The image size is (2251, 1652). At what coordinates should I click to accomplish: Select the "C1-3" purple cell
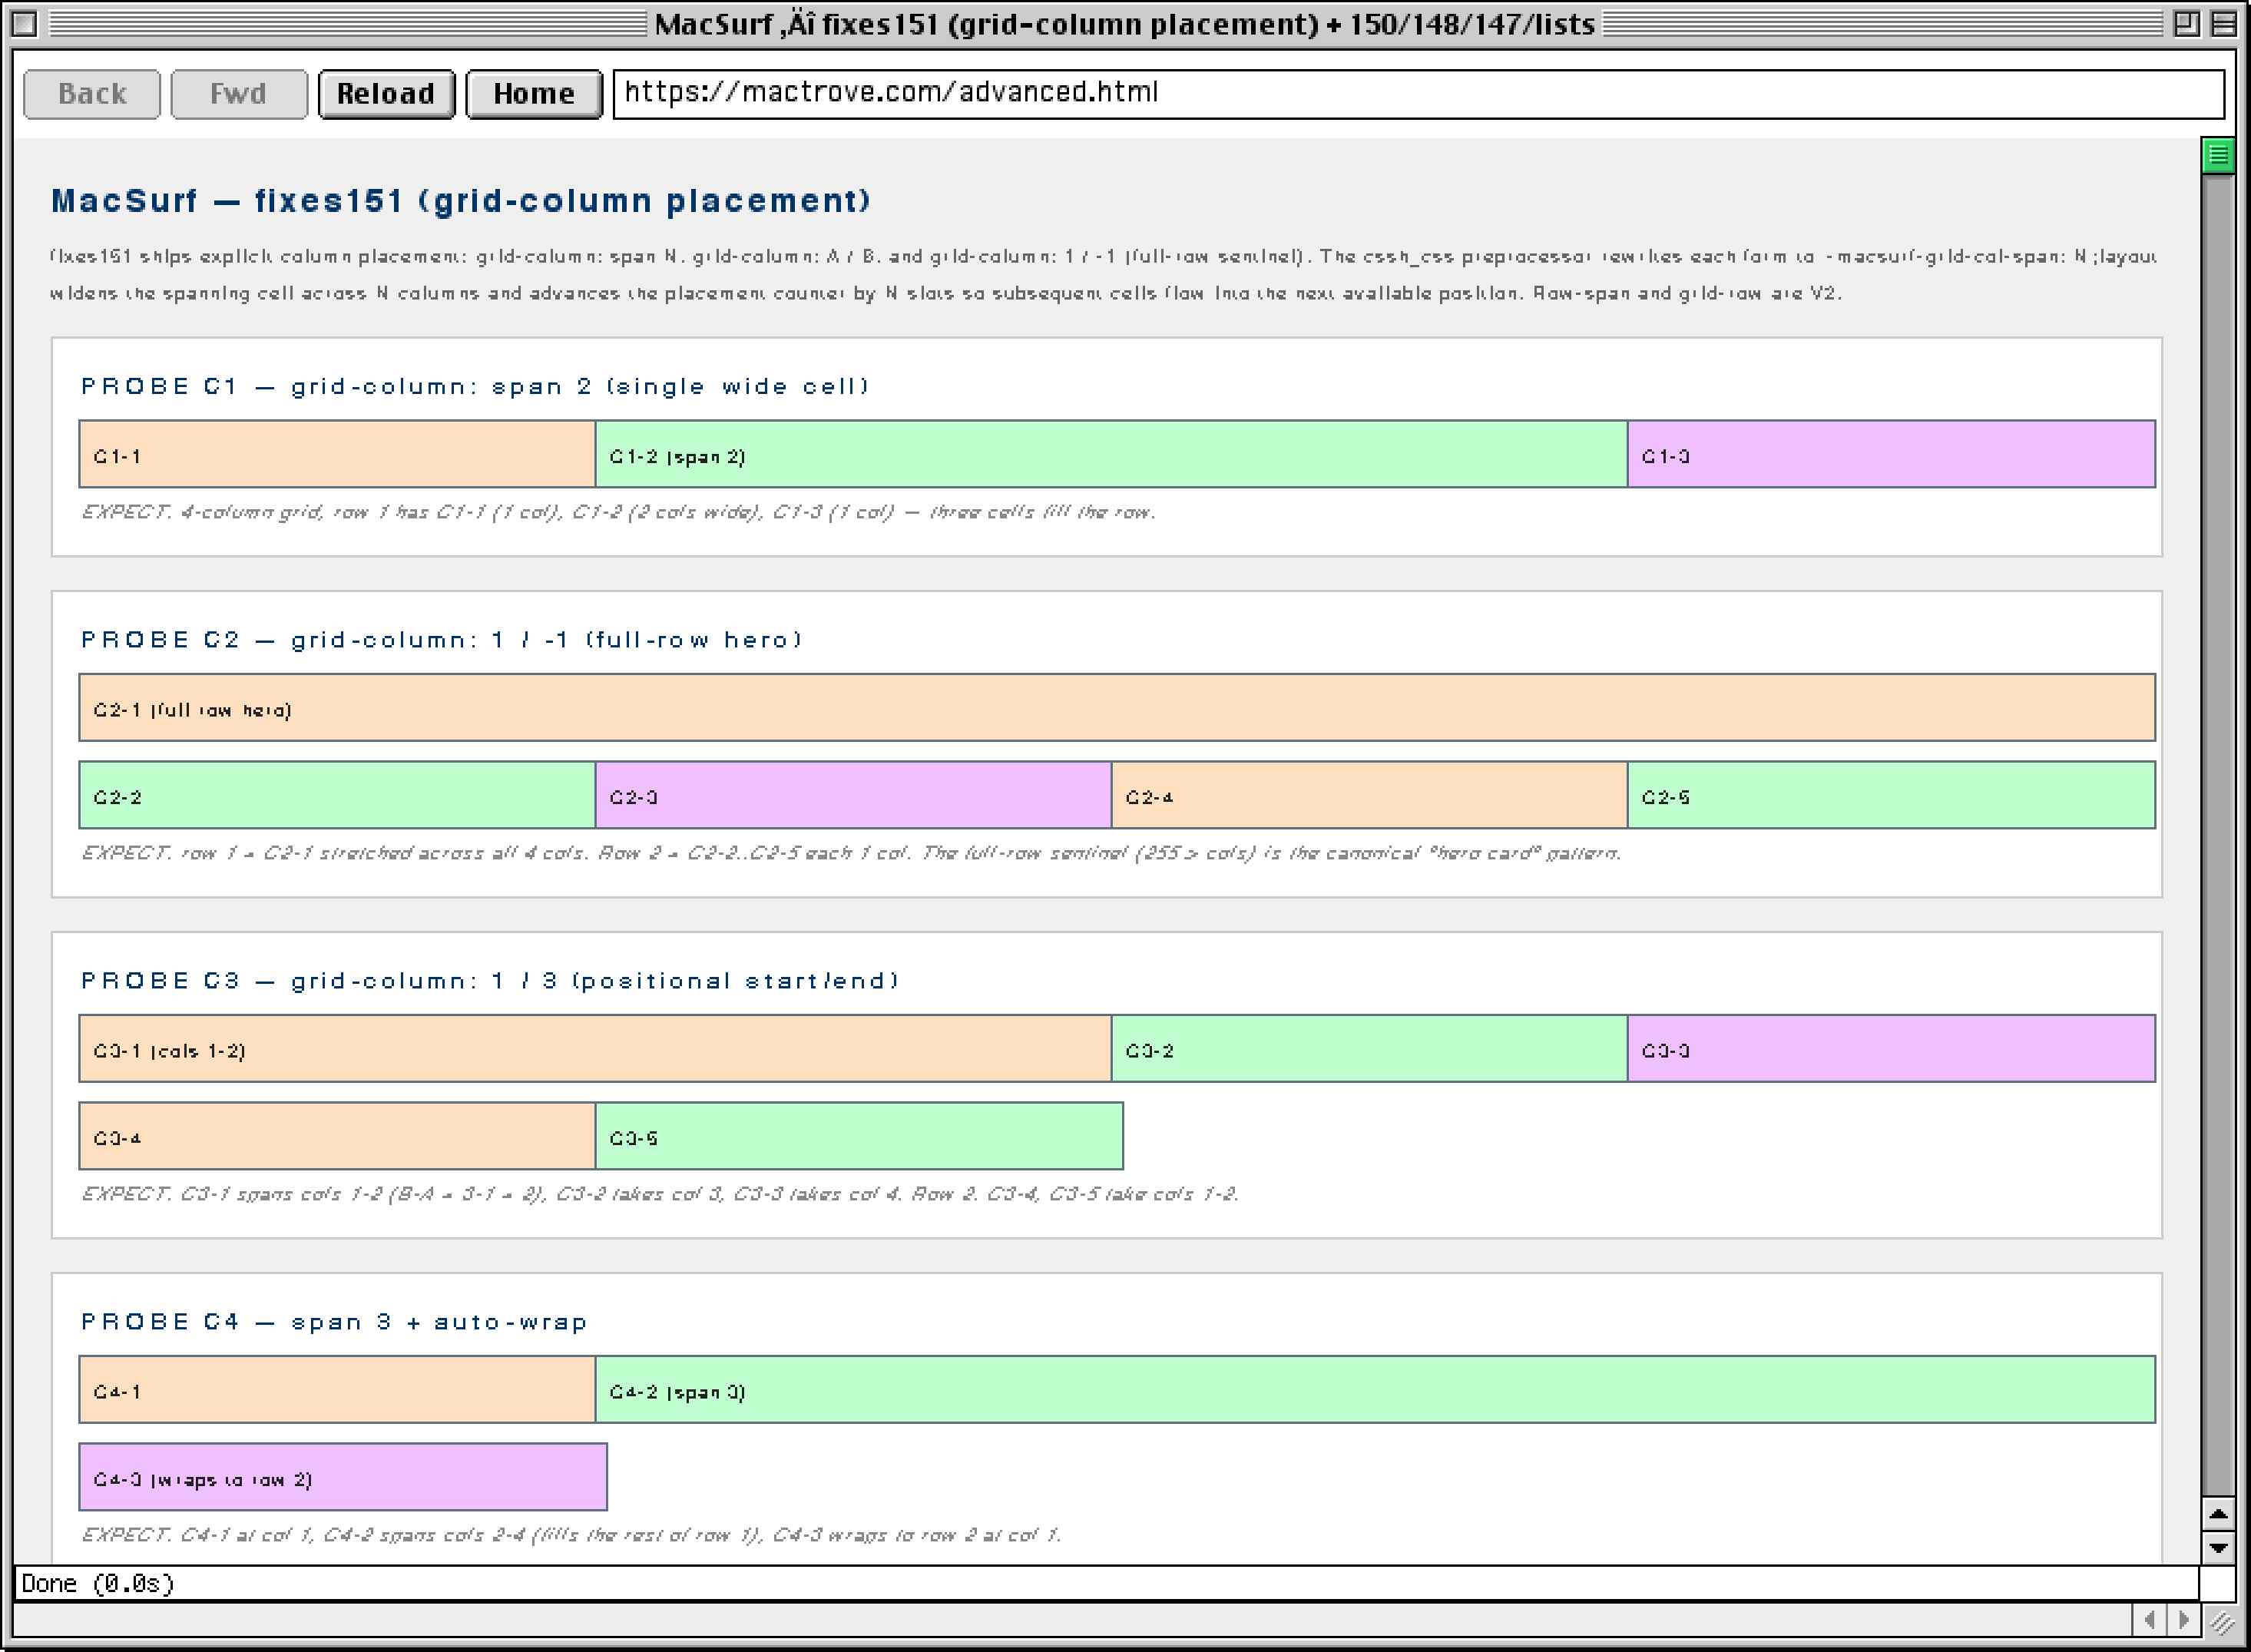(1892, 455)
